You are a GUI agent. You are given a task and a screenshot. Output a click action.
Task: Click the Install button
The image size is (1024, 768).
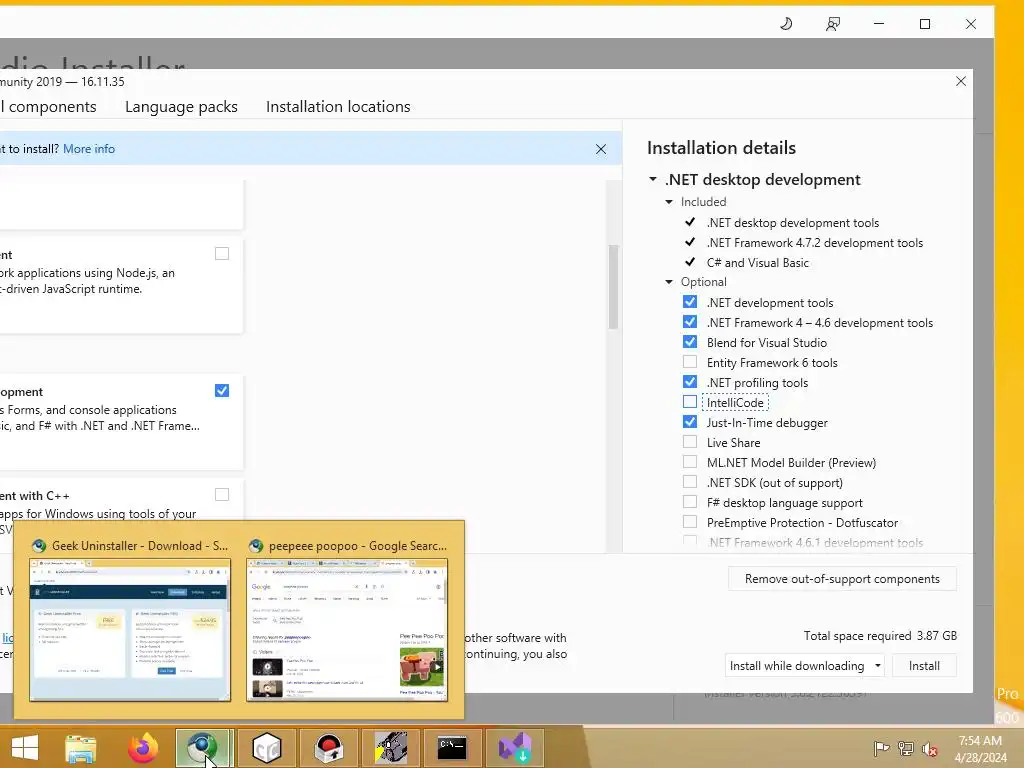tap(924, 665)
